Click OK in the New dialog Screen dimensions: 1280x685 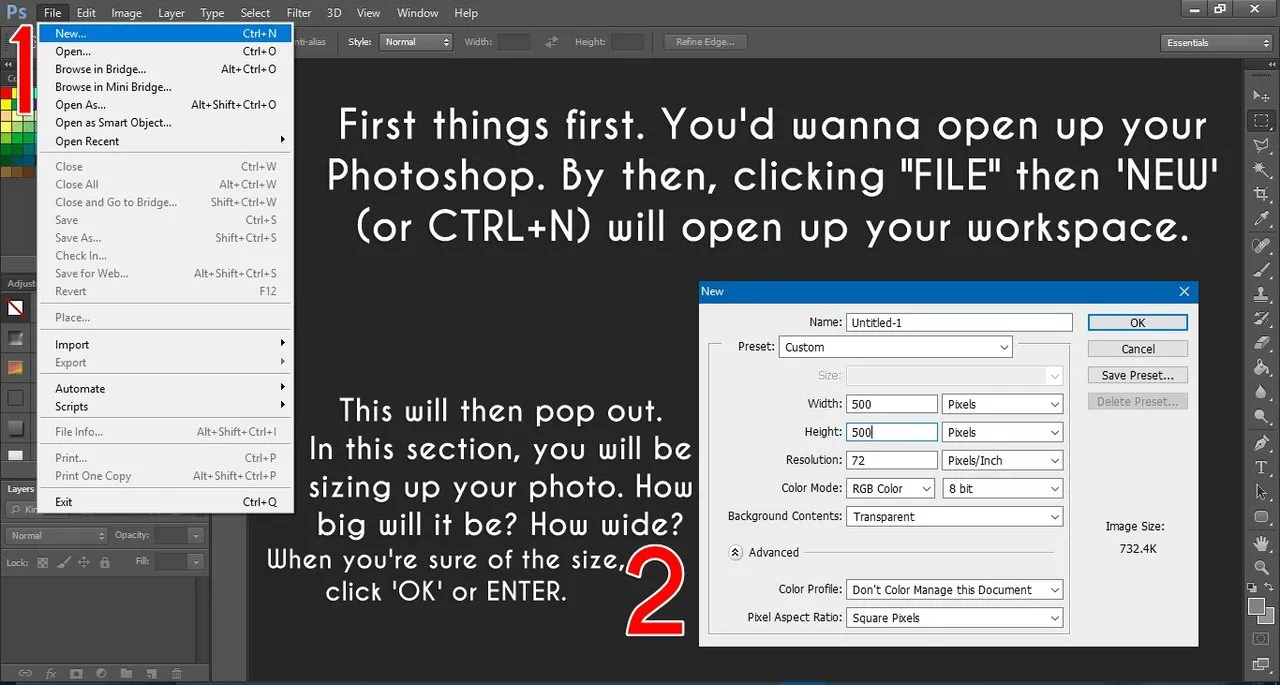tap(1138, 323)
